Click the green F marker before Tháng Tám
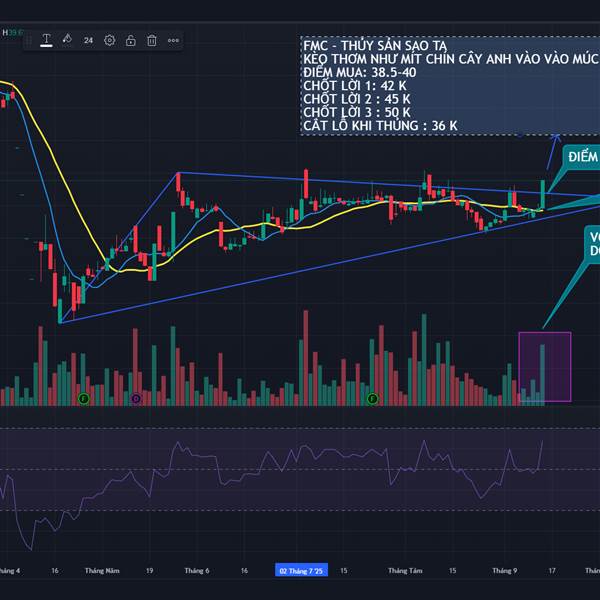Image resolution: width=600 pixels, height=600 pixels. pyautogui.click(x=372, y=399)
